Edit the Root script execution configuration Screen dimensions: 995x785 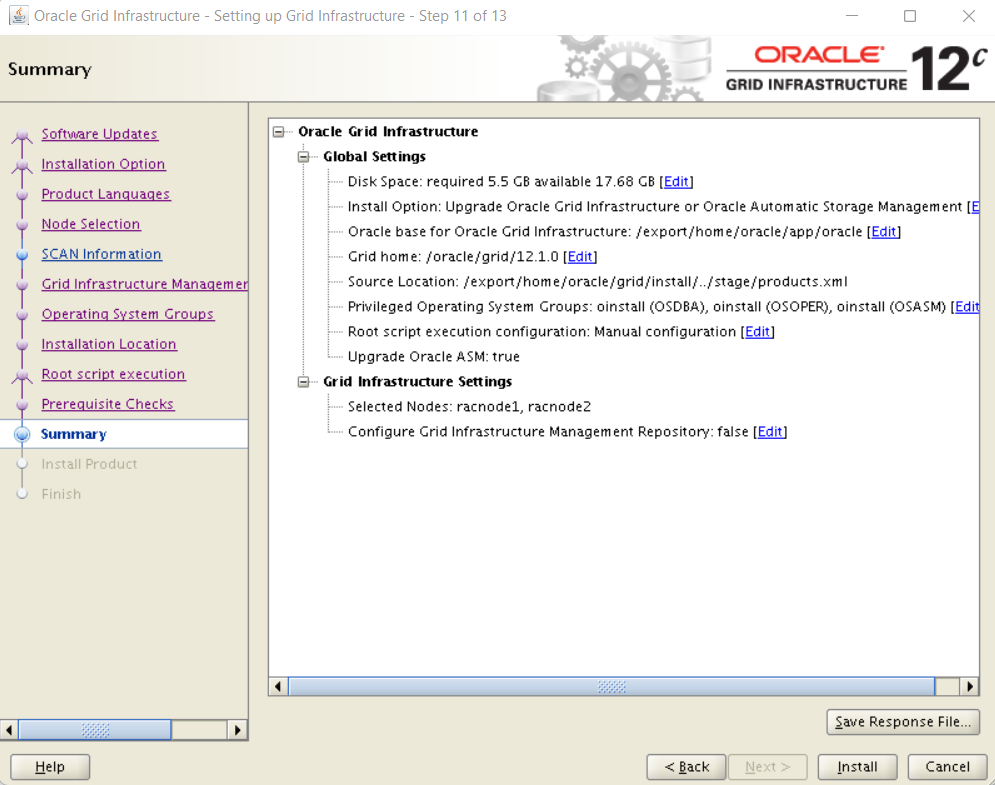[758, 331]
